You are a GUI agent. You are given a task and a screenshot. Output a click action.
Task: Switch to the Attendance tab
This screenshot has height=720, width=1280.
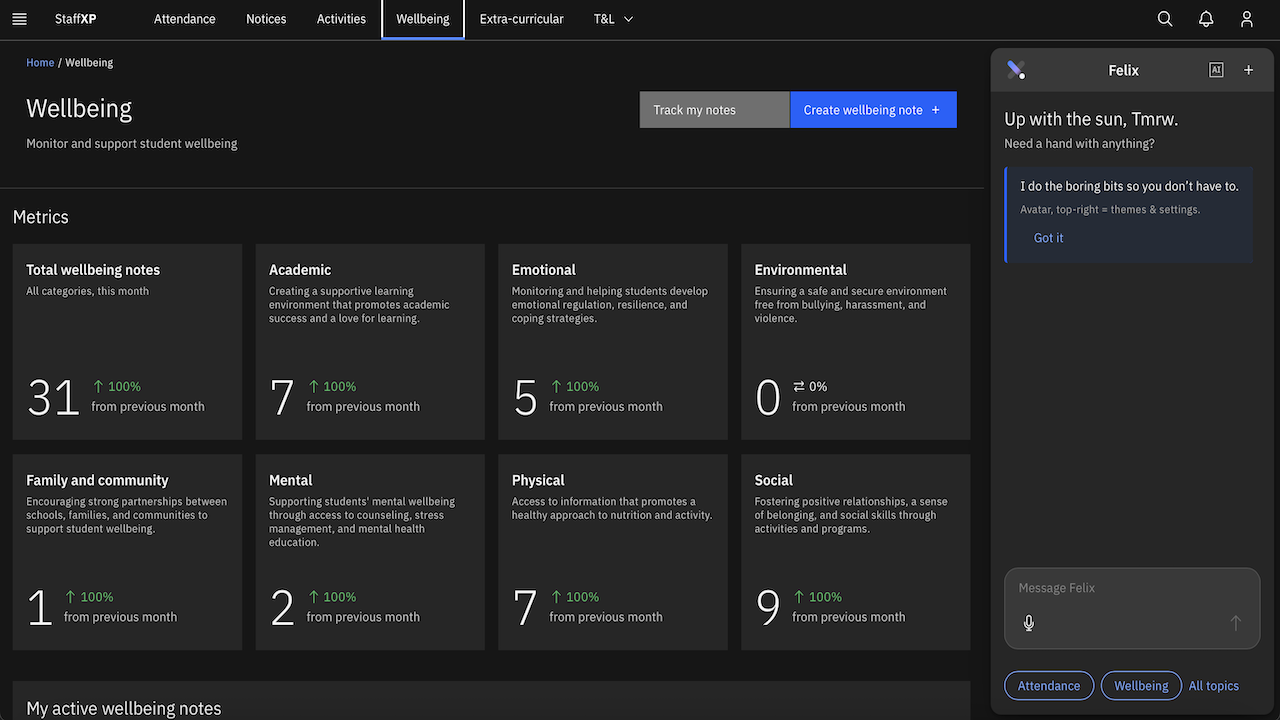[x=185, y=19]
